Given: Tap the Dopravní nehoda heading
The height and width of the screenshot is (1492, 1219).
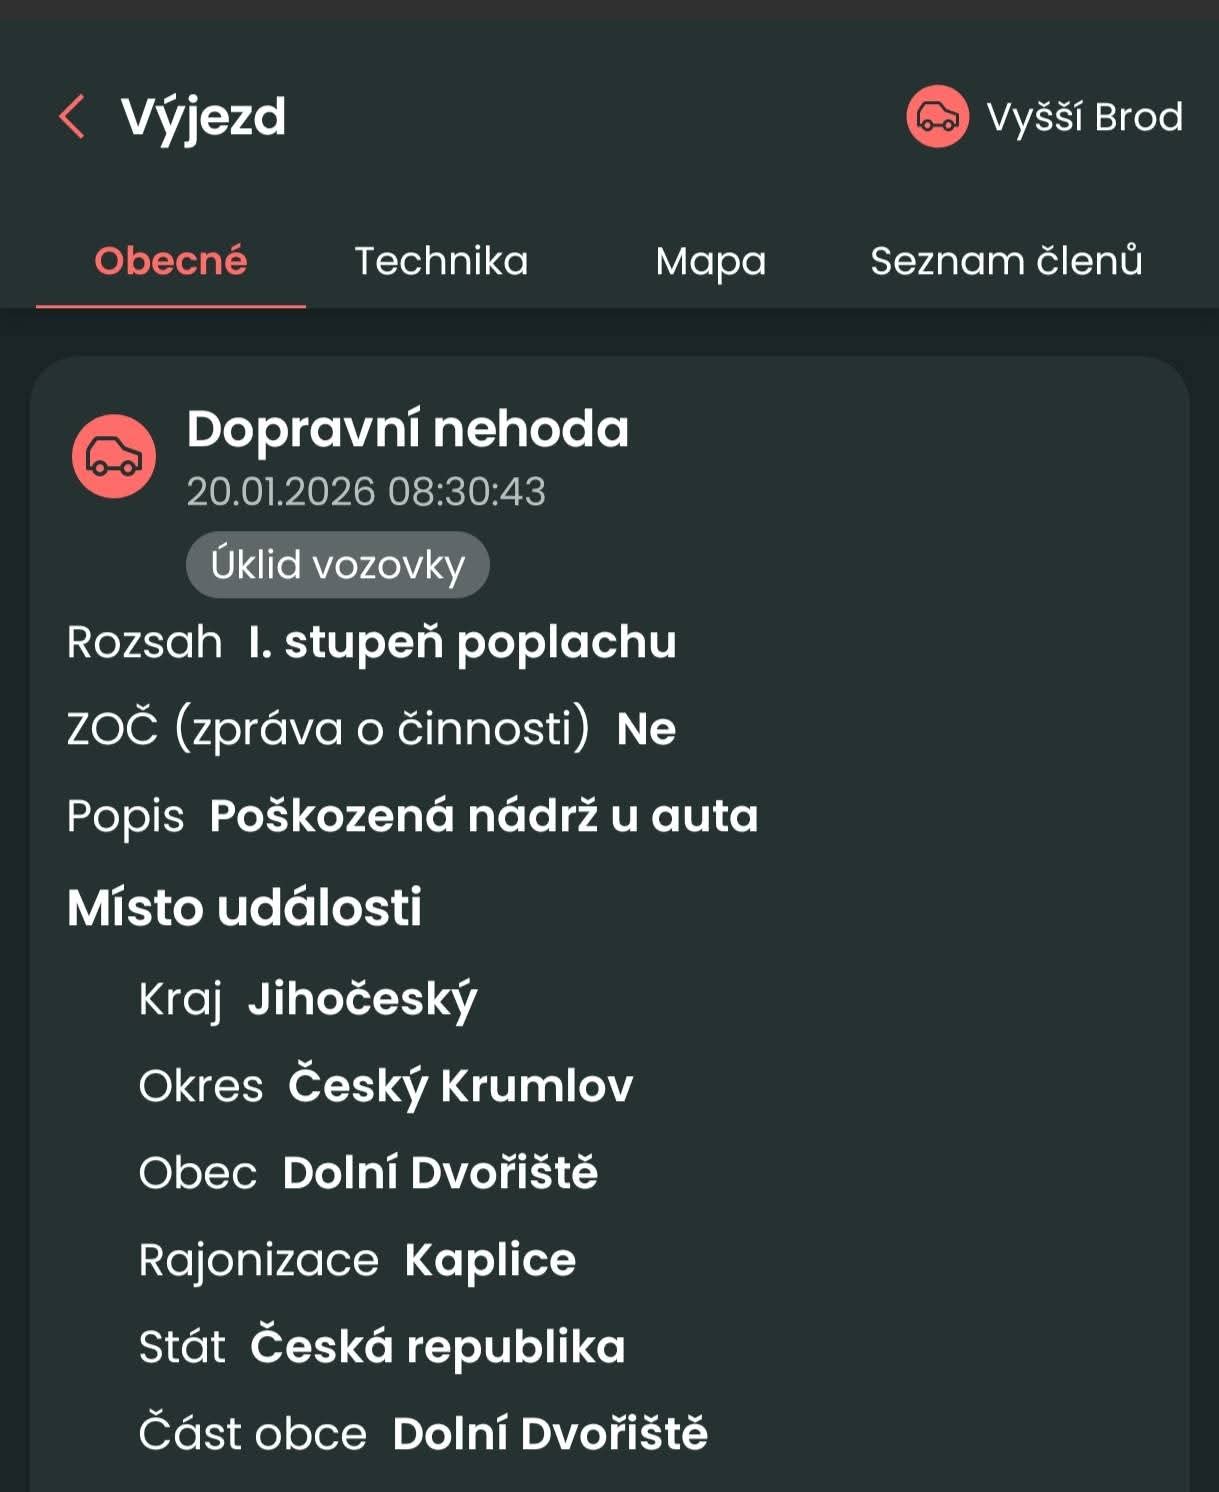Looking at the screenshot, I should point(408,429).
